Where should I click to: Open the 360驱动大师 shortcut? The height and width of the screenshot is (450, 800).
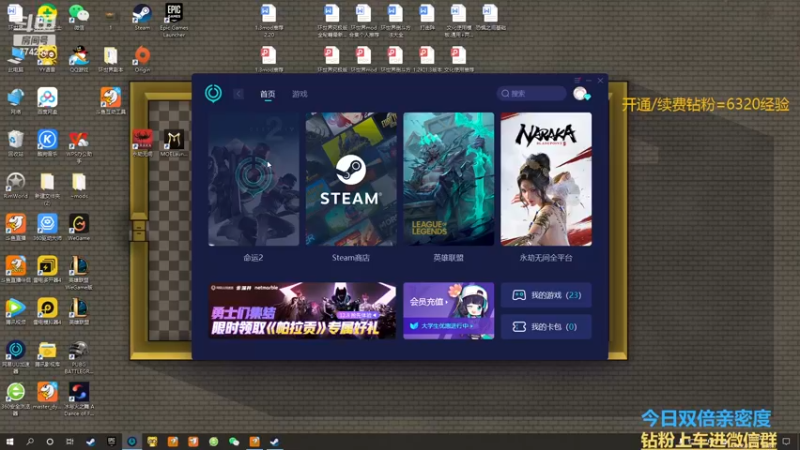pyautogui.click(x=47, y=227)
